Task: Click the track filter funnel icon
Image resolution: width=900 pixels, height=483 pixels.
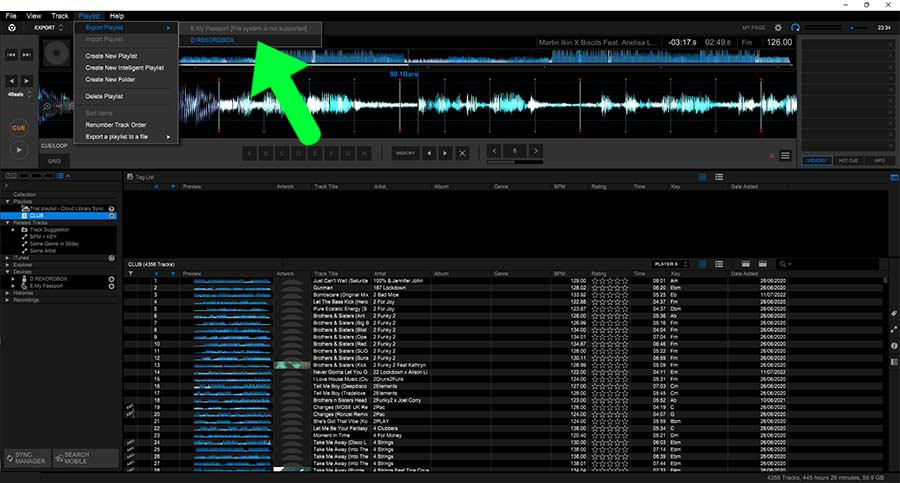Action: tap(130, 274)
